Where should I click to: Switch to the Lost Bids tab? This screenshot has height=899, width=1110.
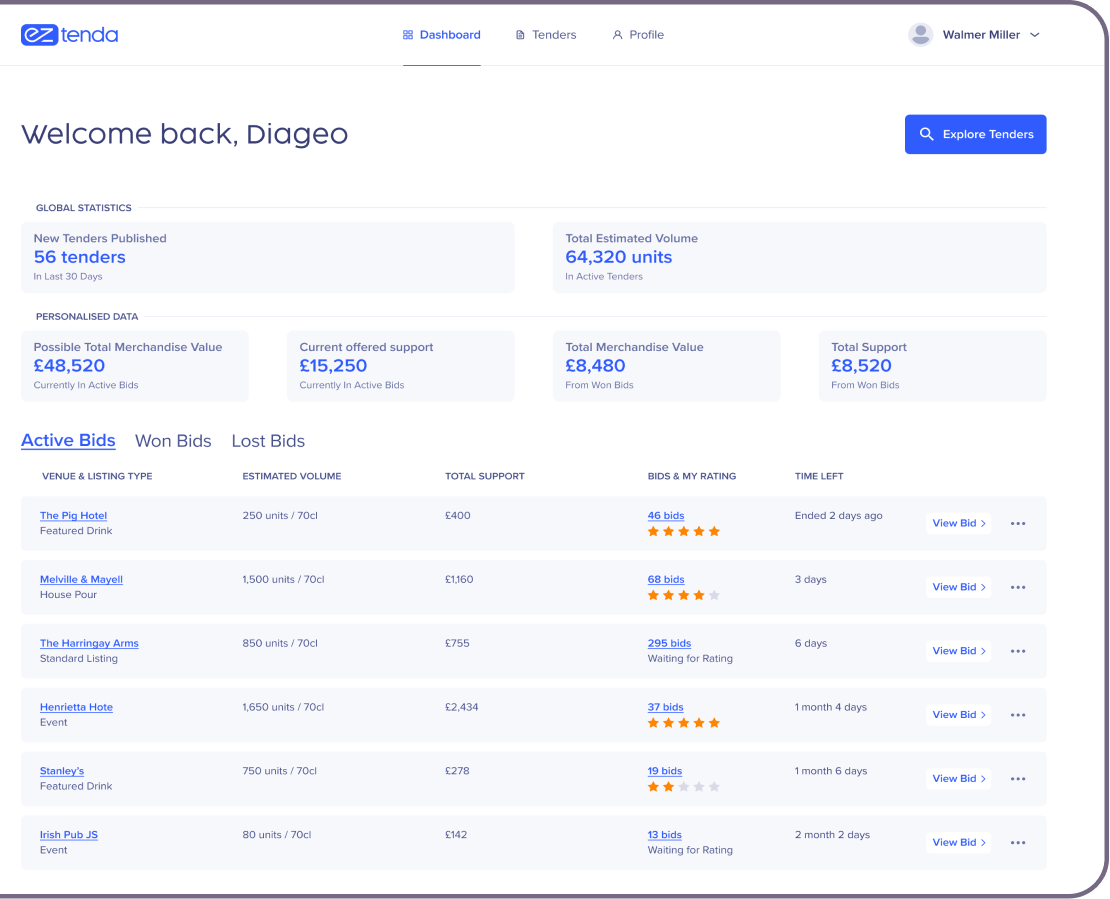268,441
